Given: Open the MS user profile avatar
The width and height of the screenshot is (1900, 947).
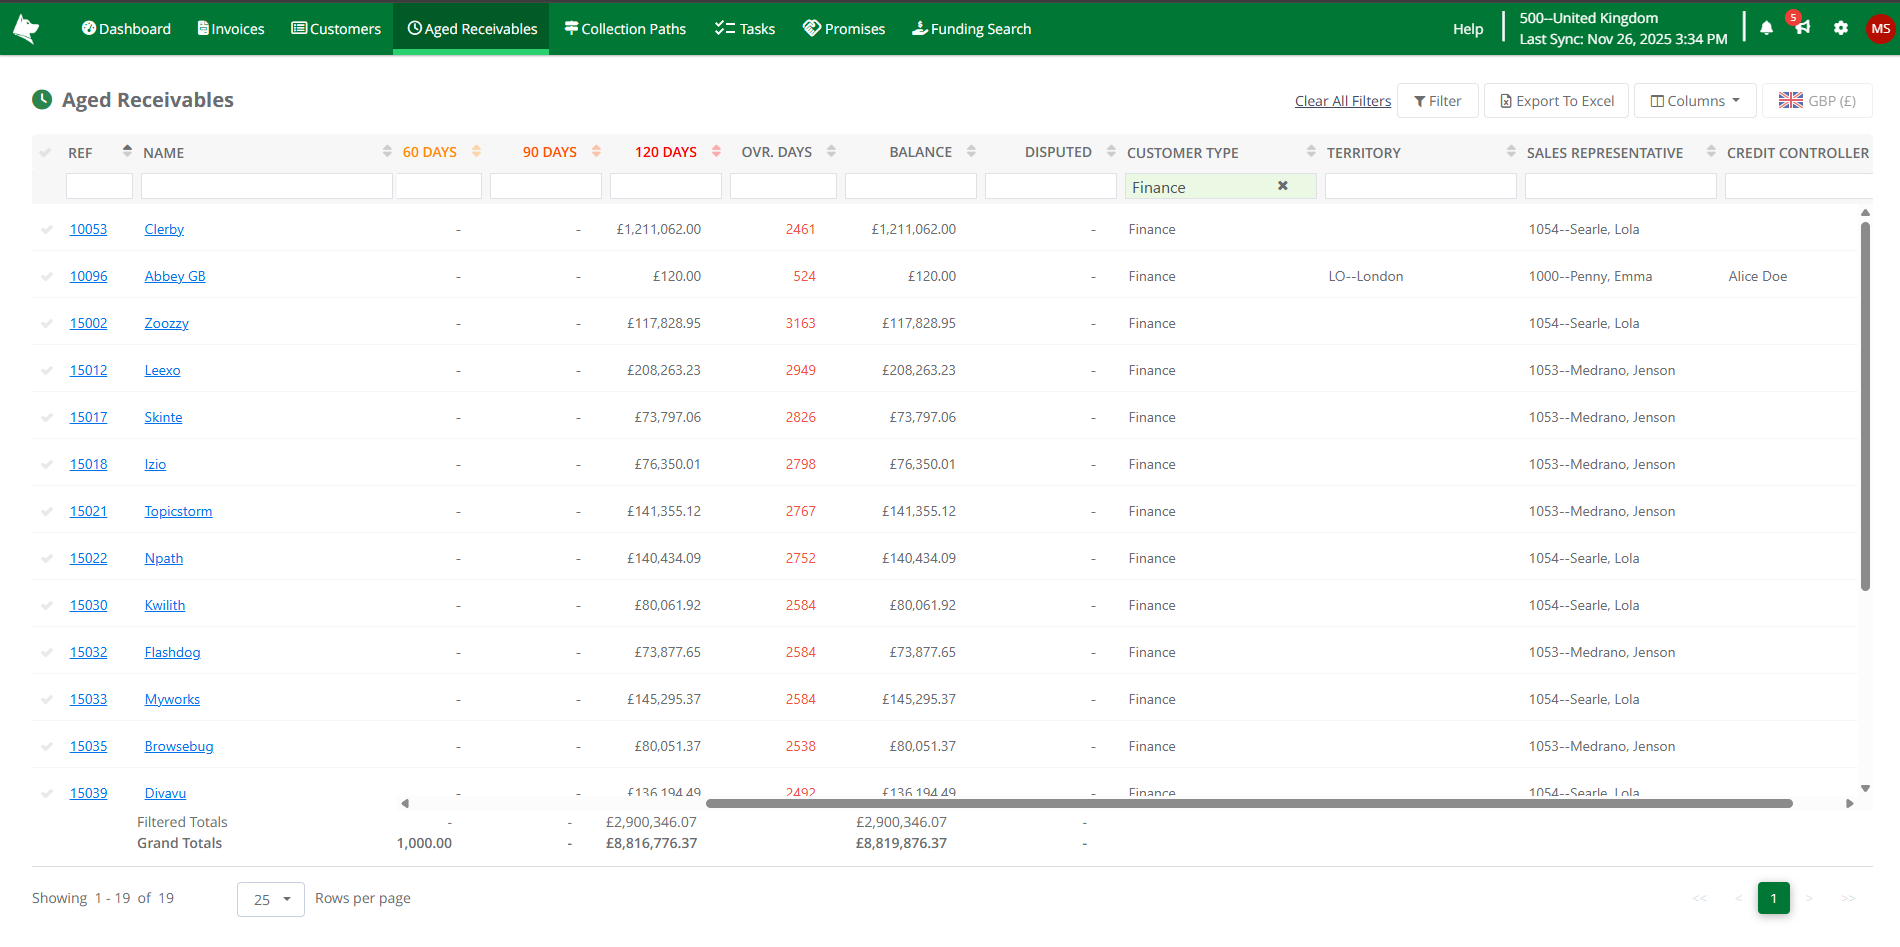Looking at the screenshot, I should 1880,28.
